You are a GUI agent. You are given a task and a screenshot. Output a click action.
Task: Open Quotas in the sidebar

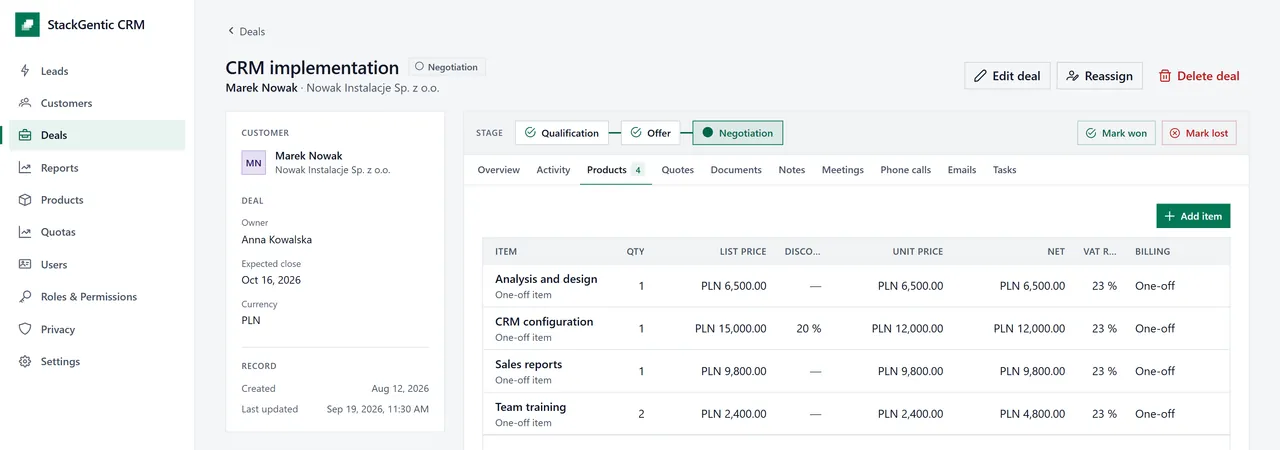pos(97,232)
